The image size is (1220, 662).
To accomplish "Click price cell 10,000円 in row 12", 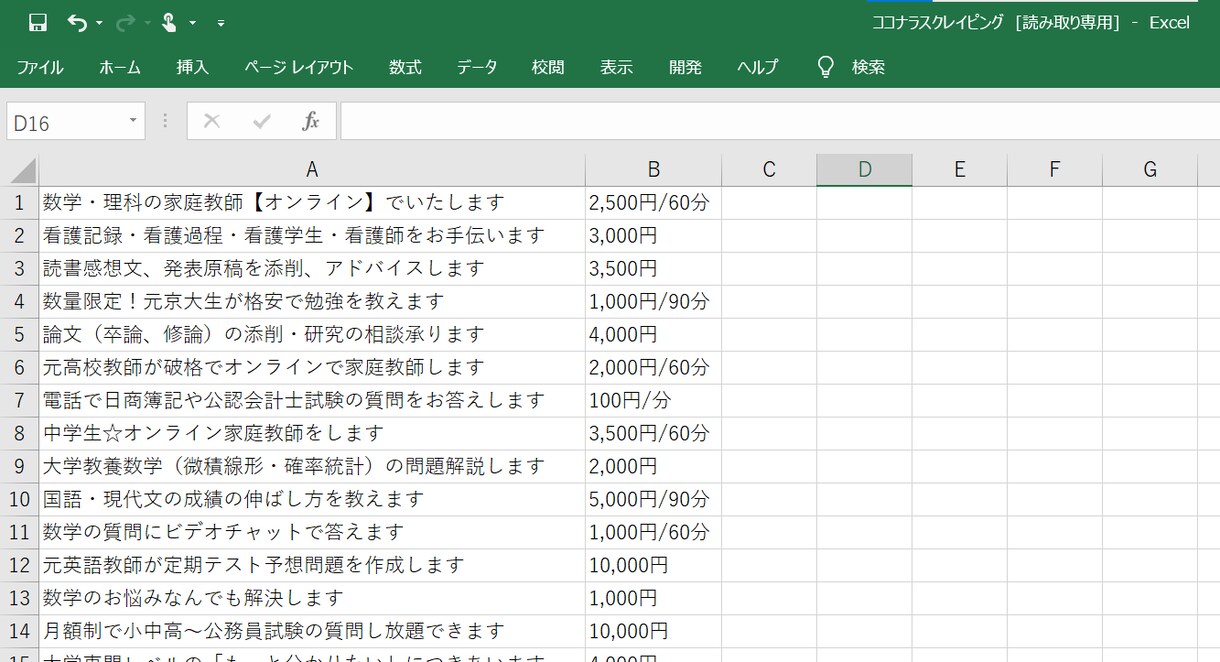I will click(x=653, y=566).
